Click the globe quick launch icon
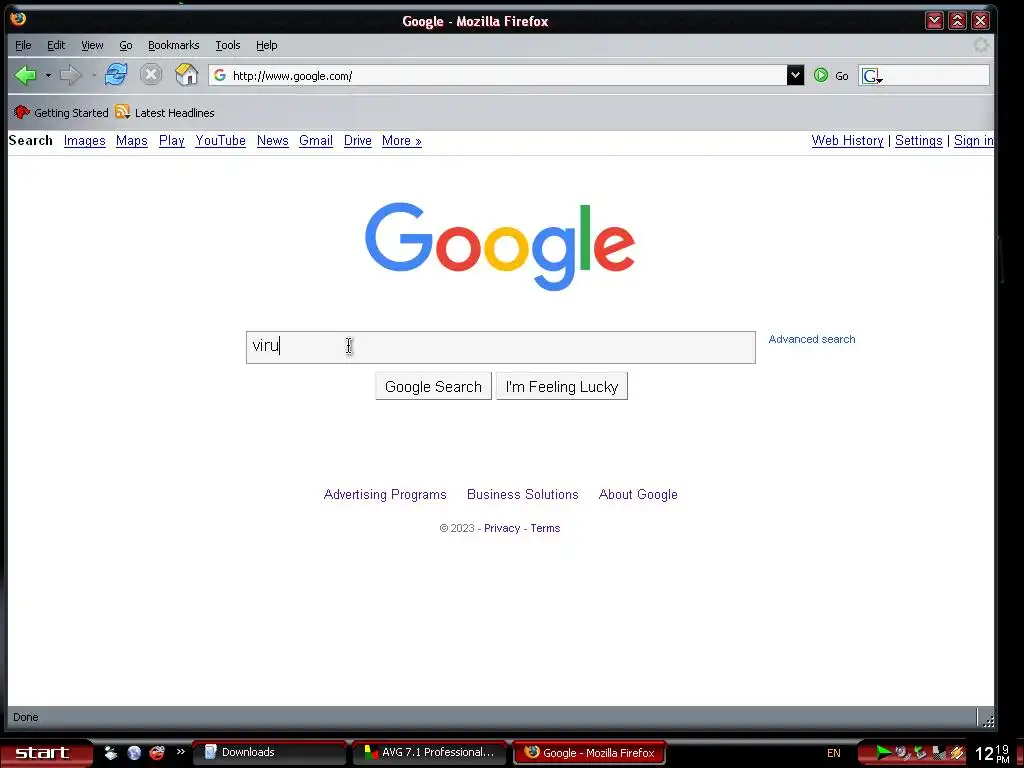 click(x=134, y=752)
